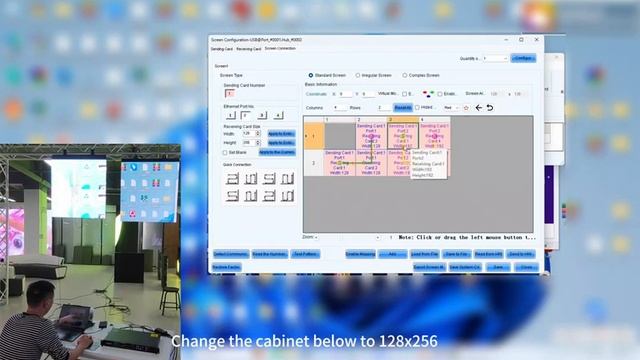Click the Width value field
This screenshot has width=640, height=360.
[249, 133]
